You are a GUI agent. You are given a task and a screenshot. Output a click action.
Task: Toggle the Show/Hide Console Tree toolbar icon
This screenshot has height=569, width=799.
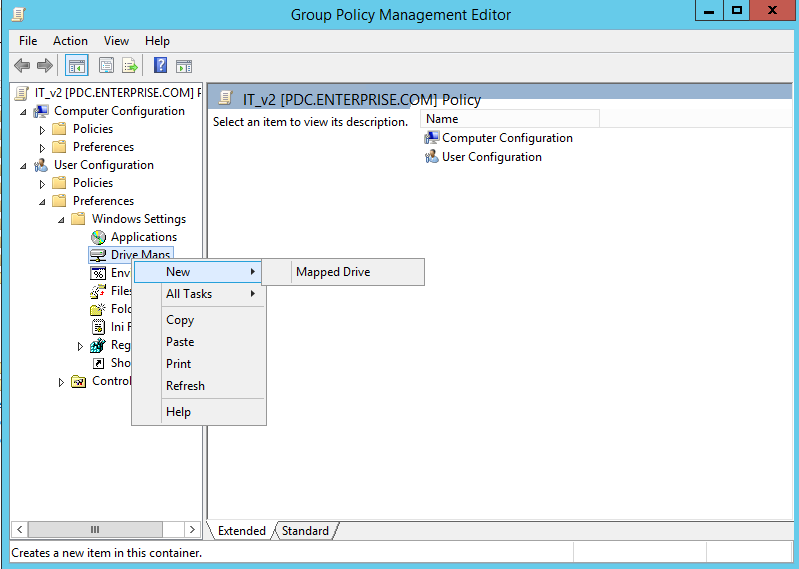tap(77, 66)
